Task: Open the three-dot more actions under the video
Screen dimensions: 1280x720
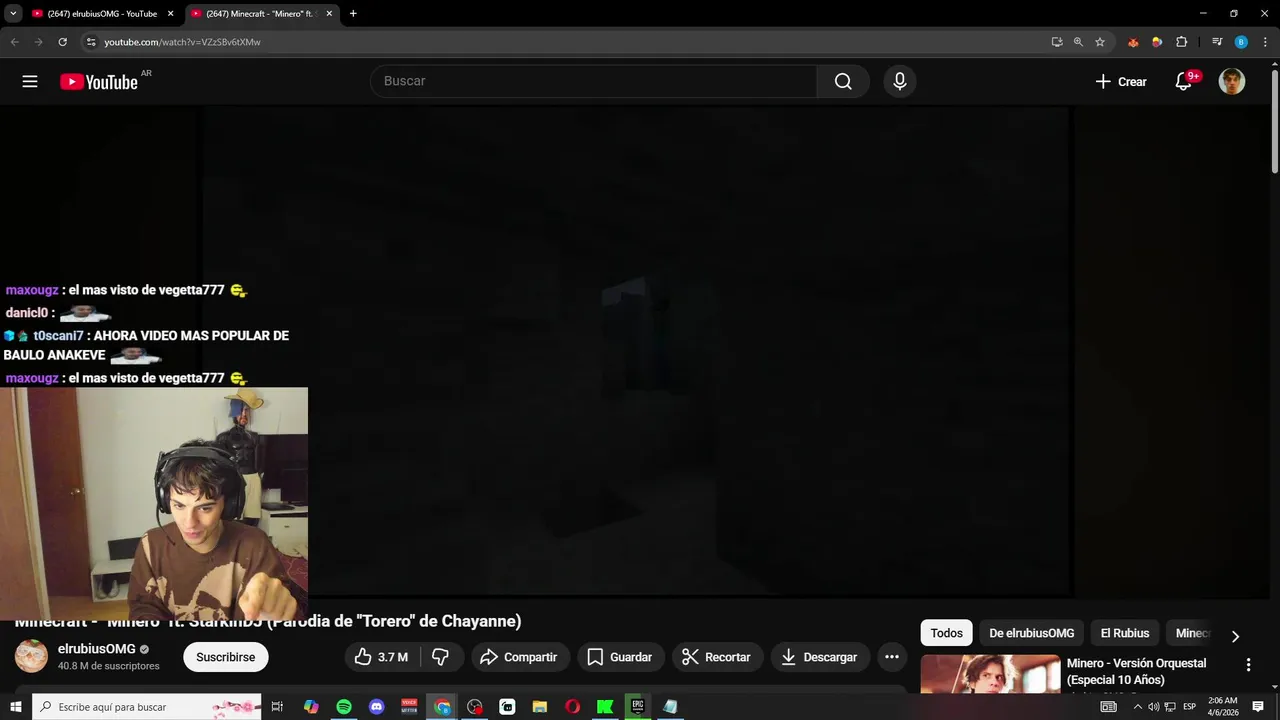Action: coord(892,657)
